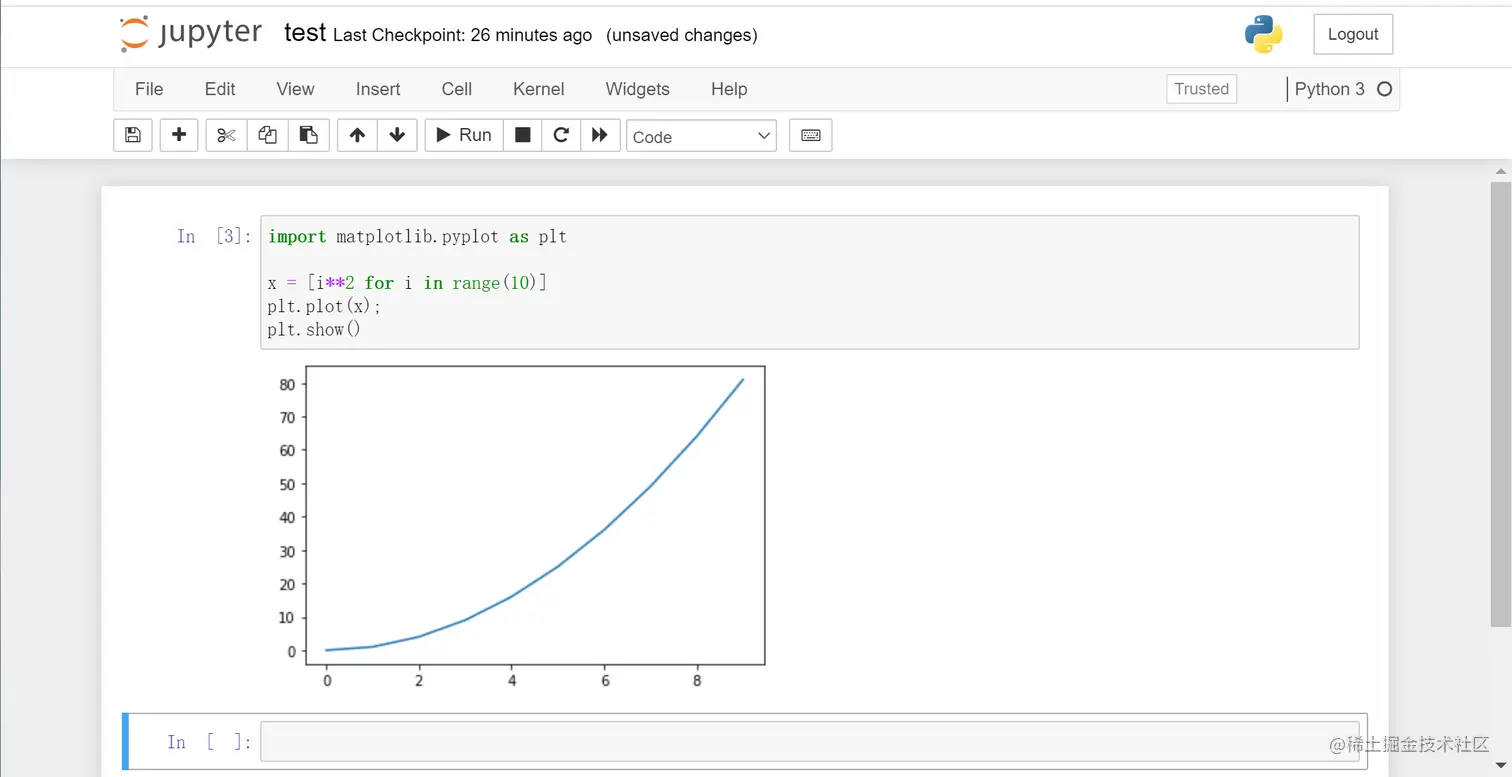This screenshot has width=1512, height=777.
Task: Click the 'In [ ]:' empty cell prompt
Action: click(210, 742)
